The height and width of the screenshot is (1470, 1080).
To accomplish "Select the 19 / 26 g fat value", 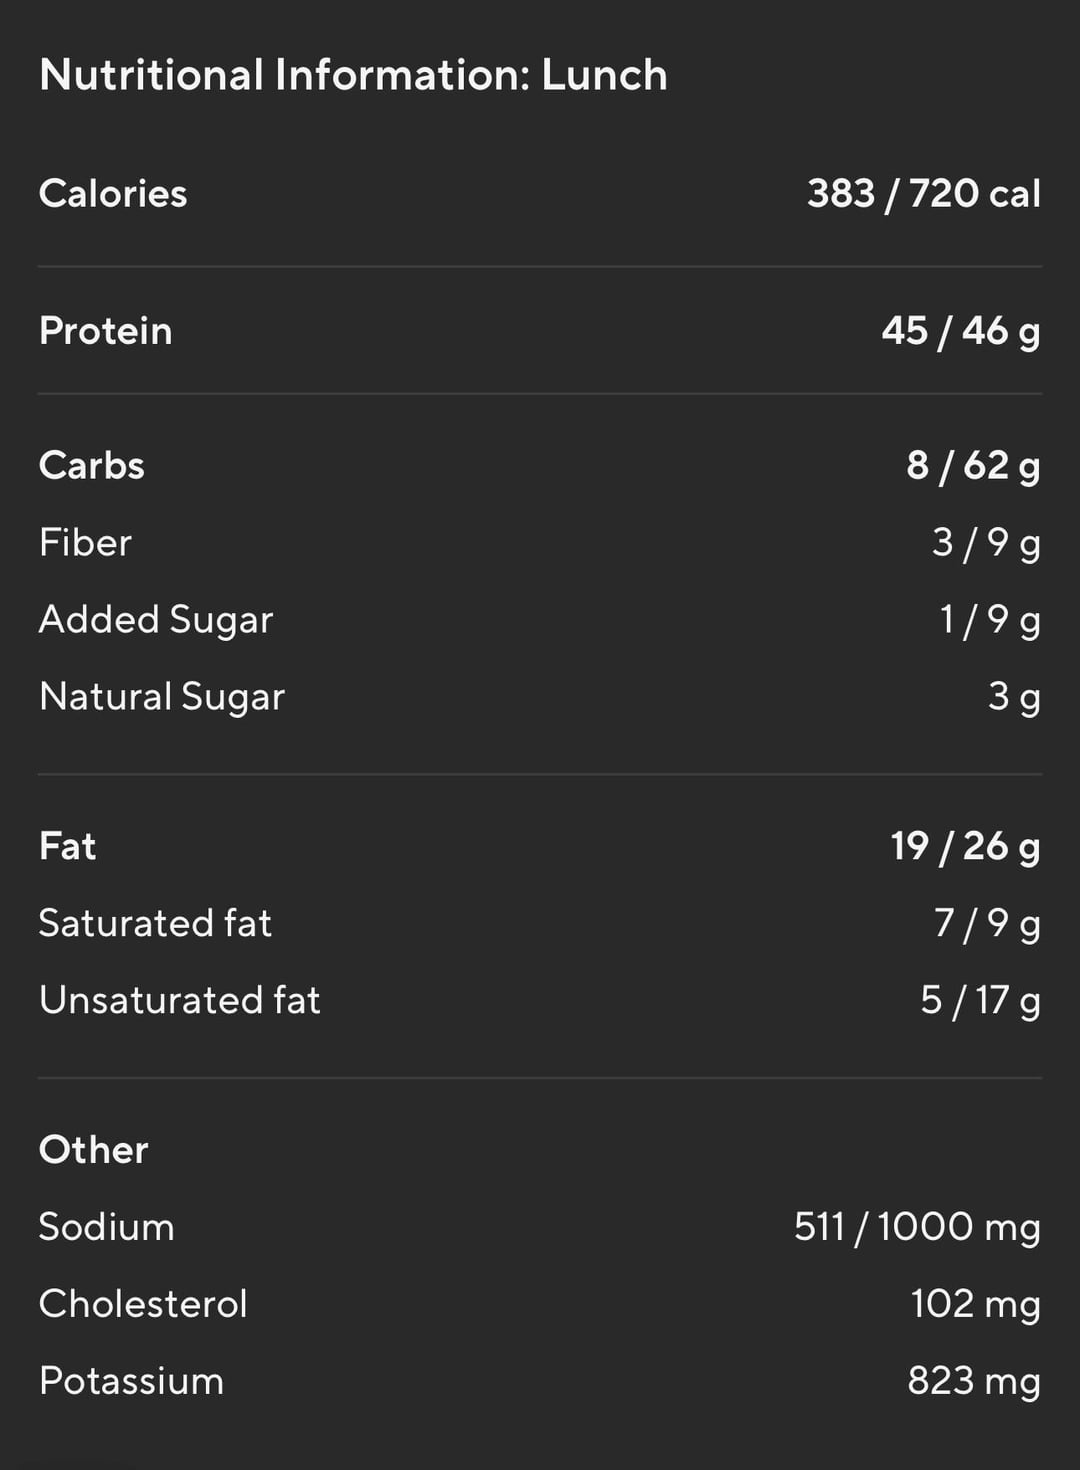I will coord(966,847).
